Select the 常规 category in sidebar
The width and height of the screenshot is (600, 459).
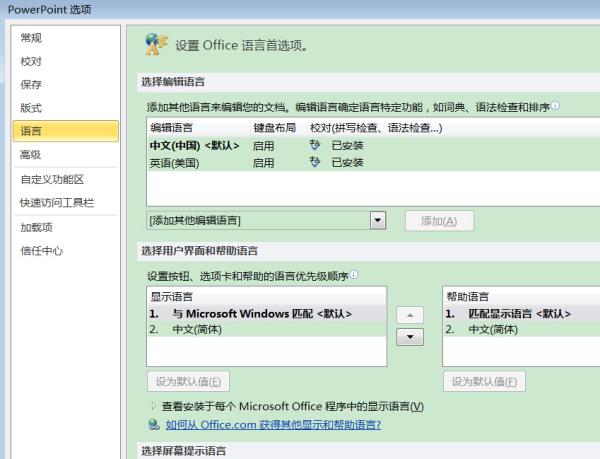[31, 38]
